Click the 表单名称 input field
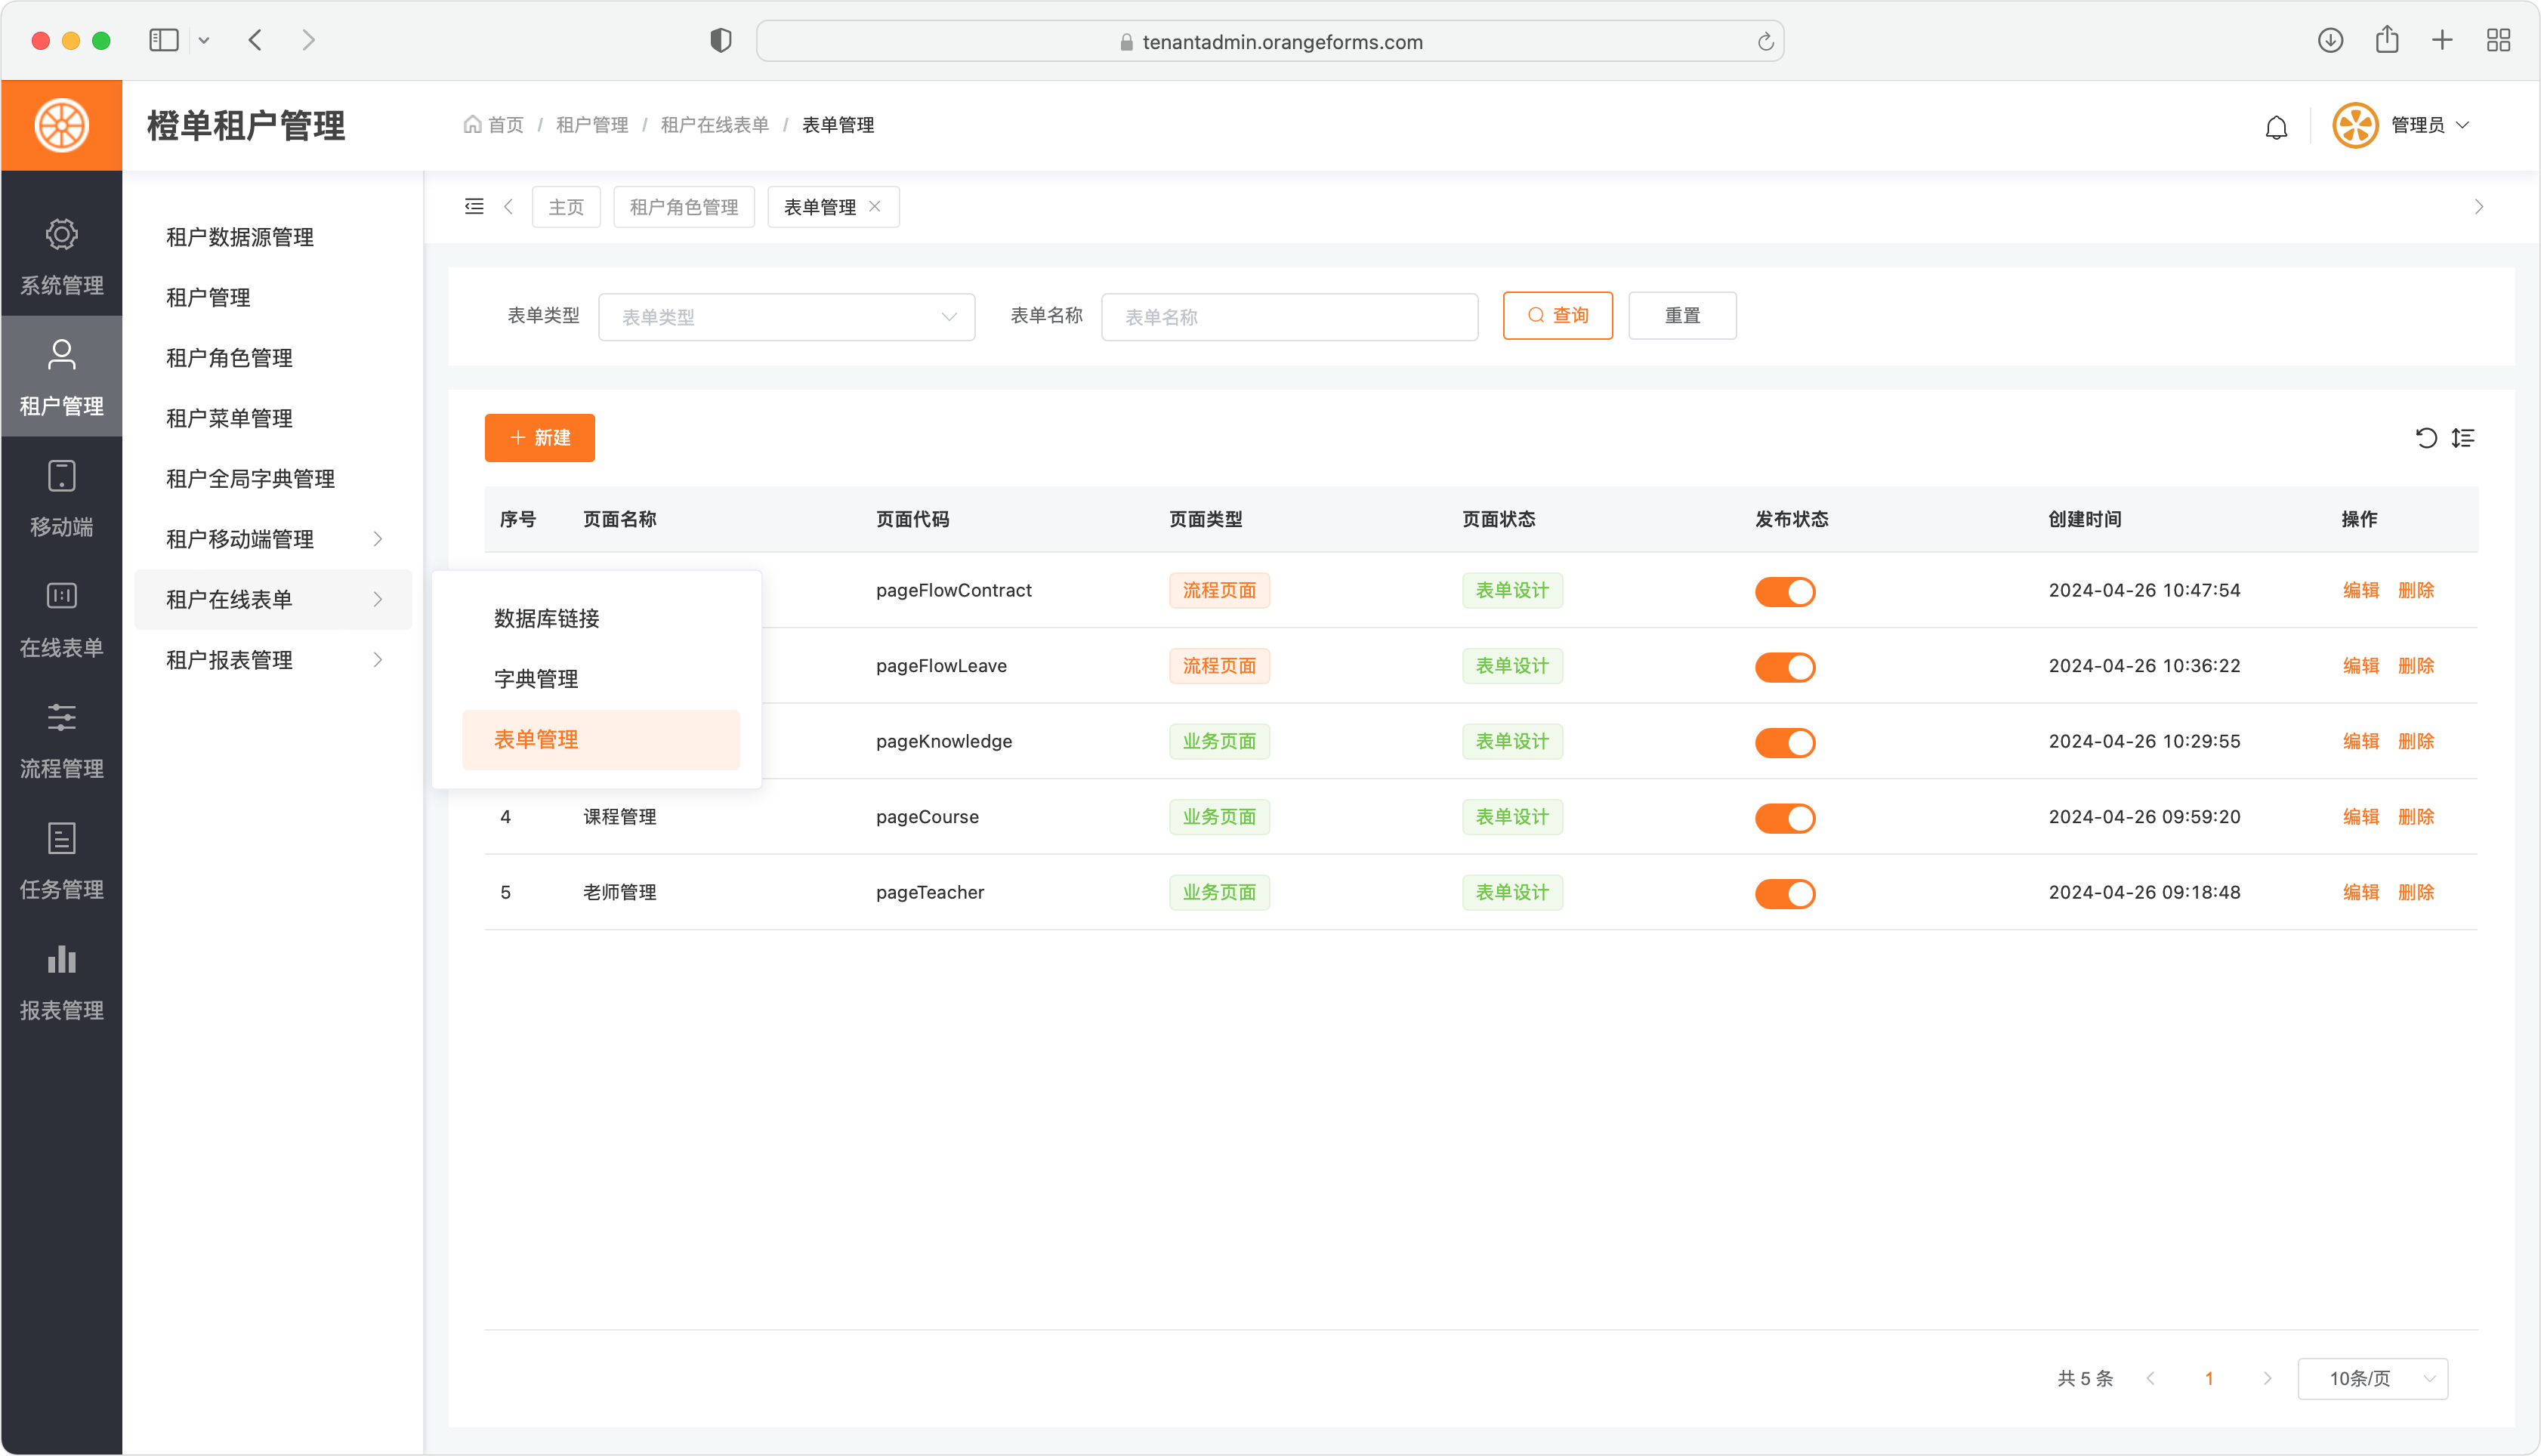The width and height of the screenshot is (2541, 1456). (x=1289, y=317)
